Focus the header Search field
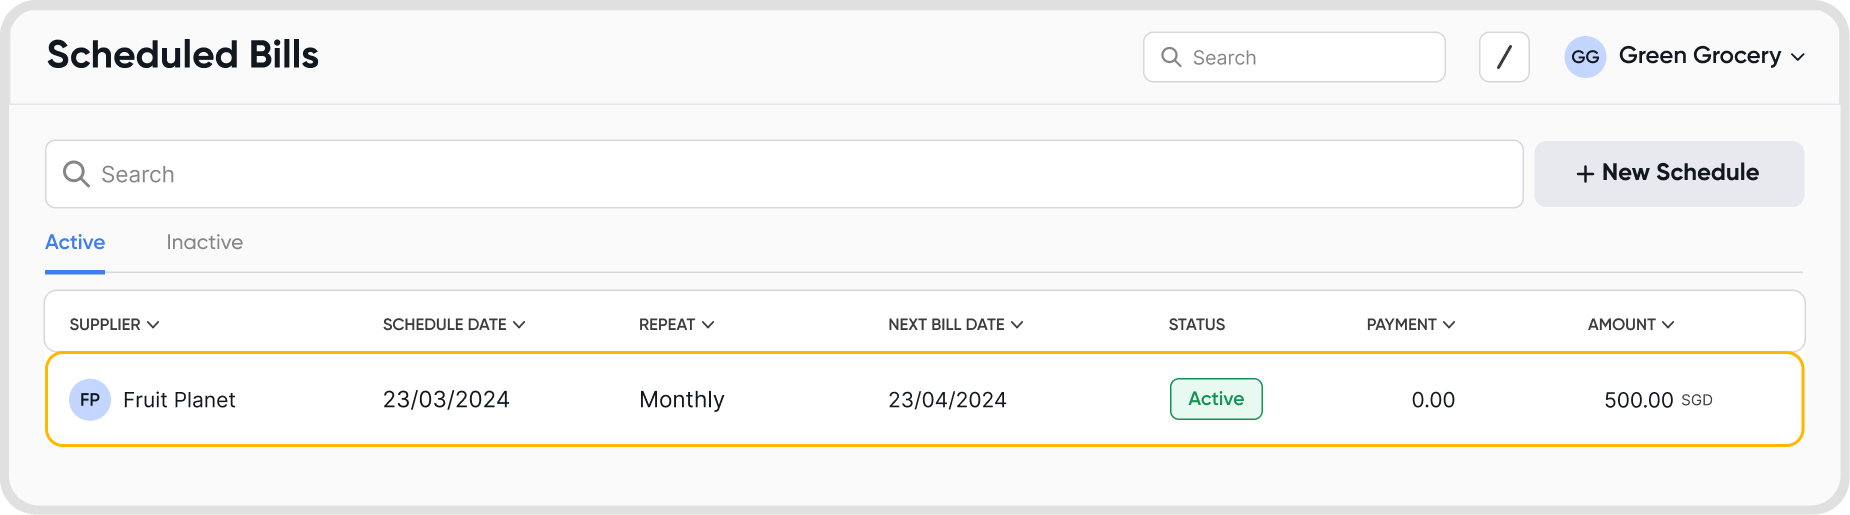The image size is (1850, 515). pyautogui.click(x=1310, y=57)
